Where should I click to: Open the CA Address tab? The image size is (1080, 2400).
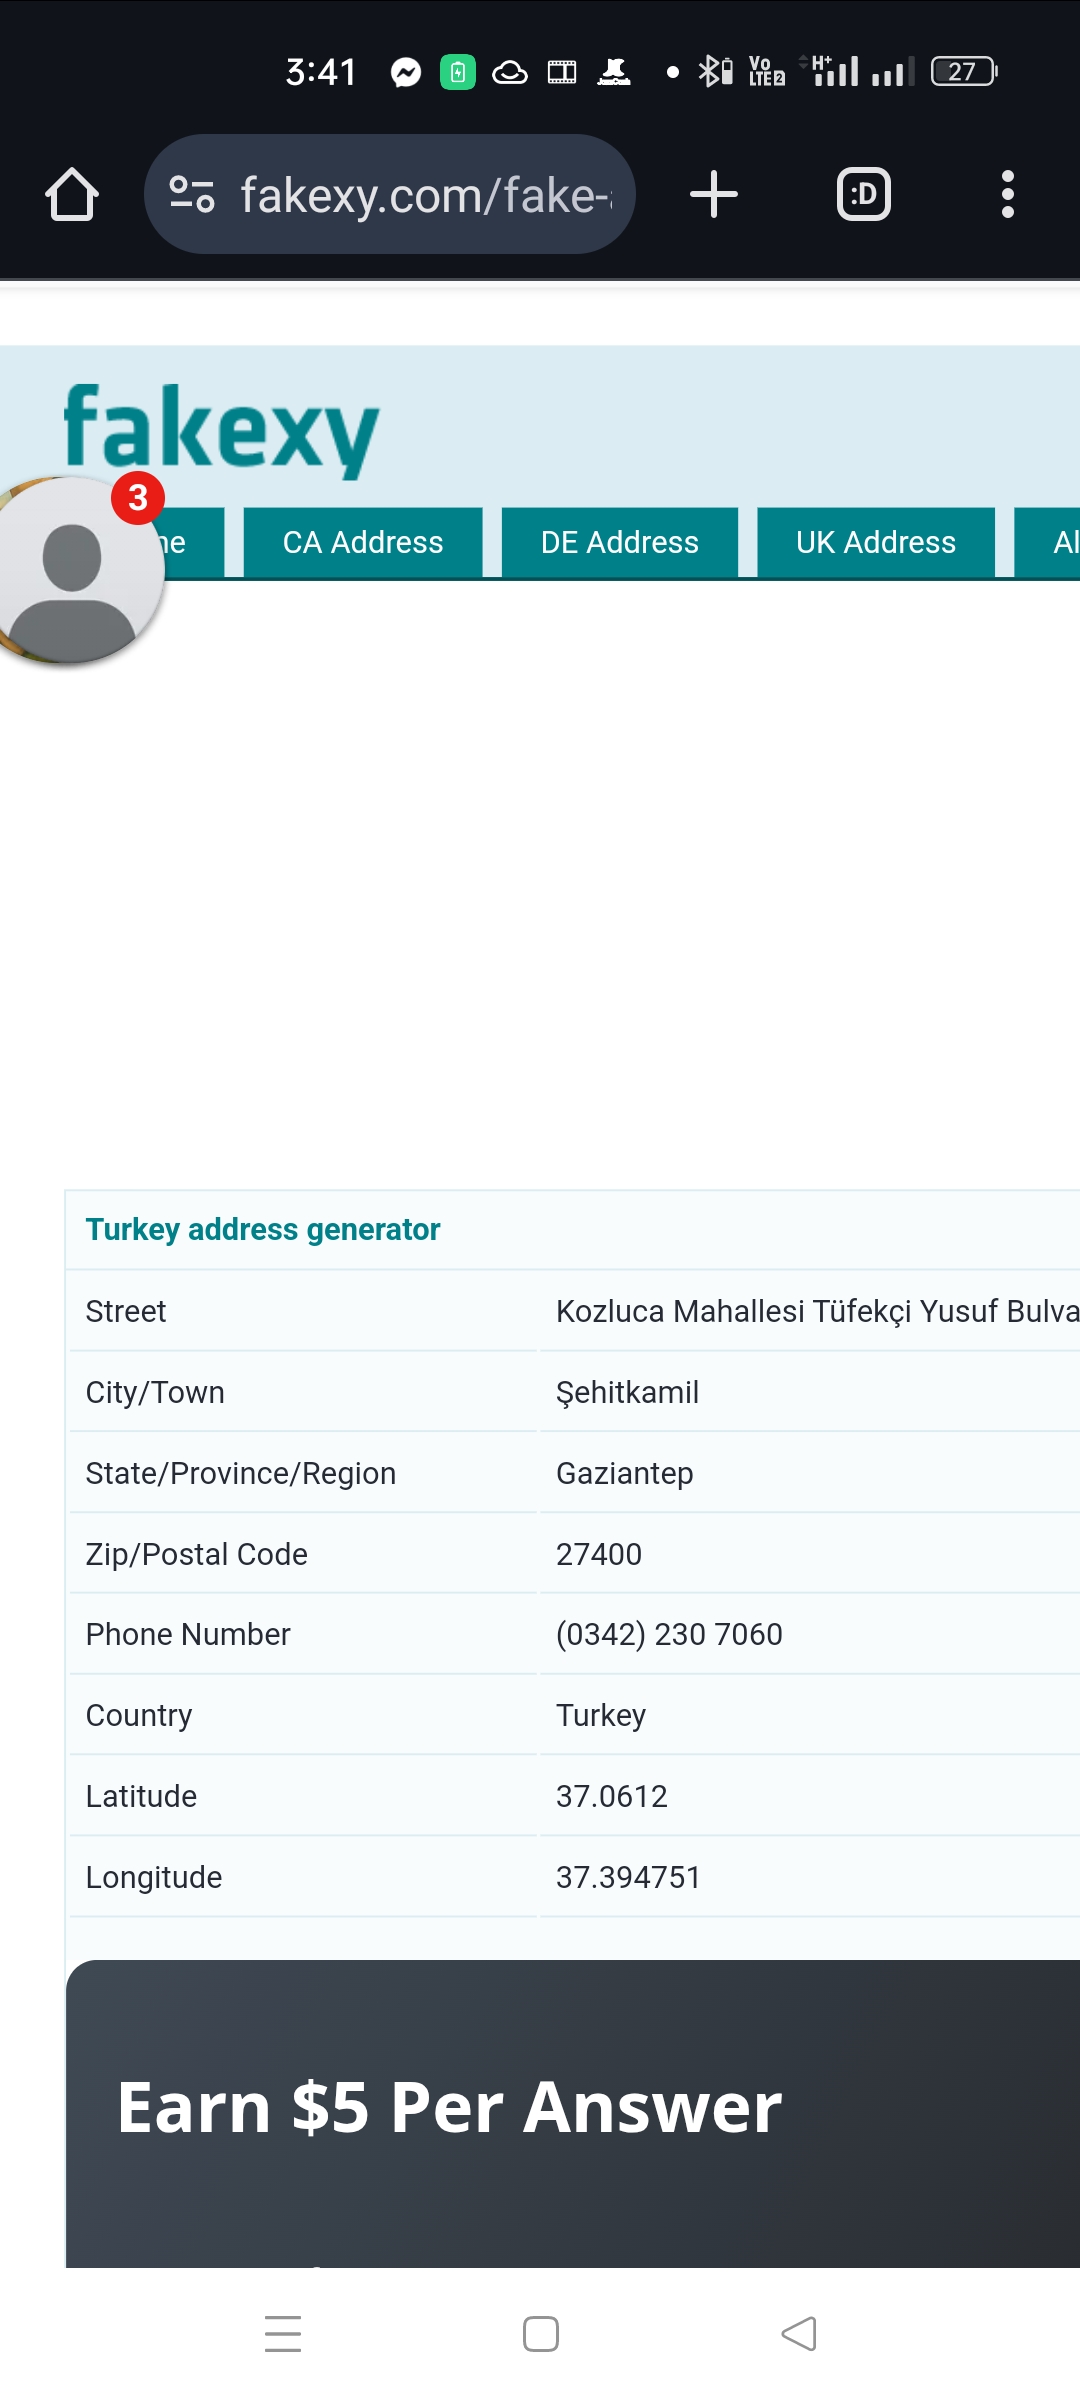coord(363,542)
